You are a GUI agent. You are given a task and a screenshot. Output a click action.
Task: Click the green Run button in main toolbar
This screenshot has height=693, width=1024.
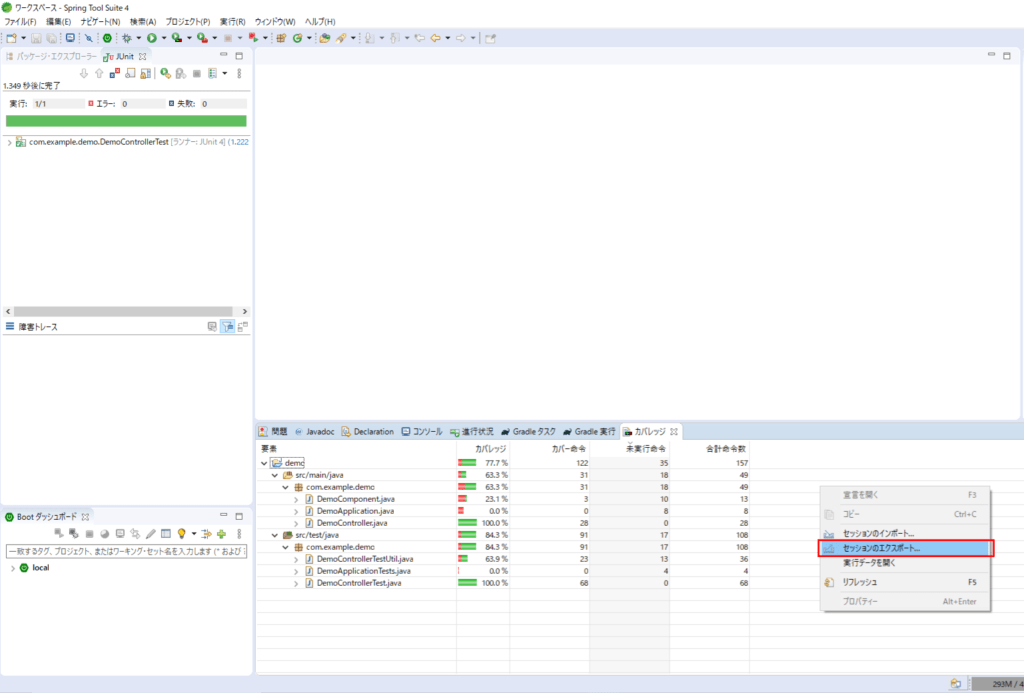152,38
